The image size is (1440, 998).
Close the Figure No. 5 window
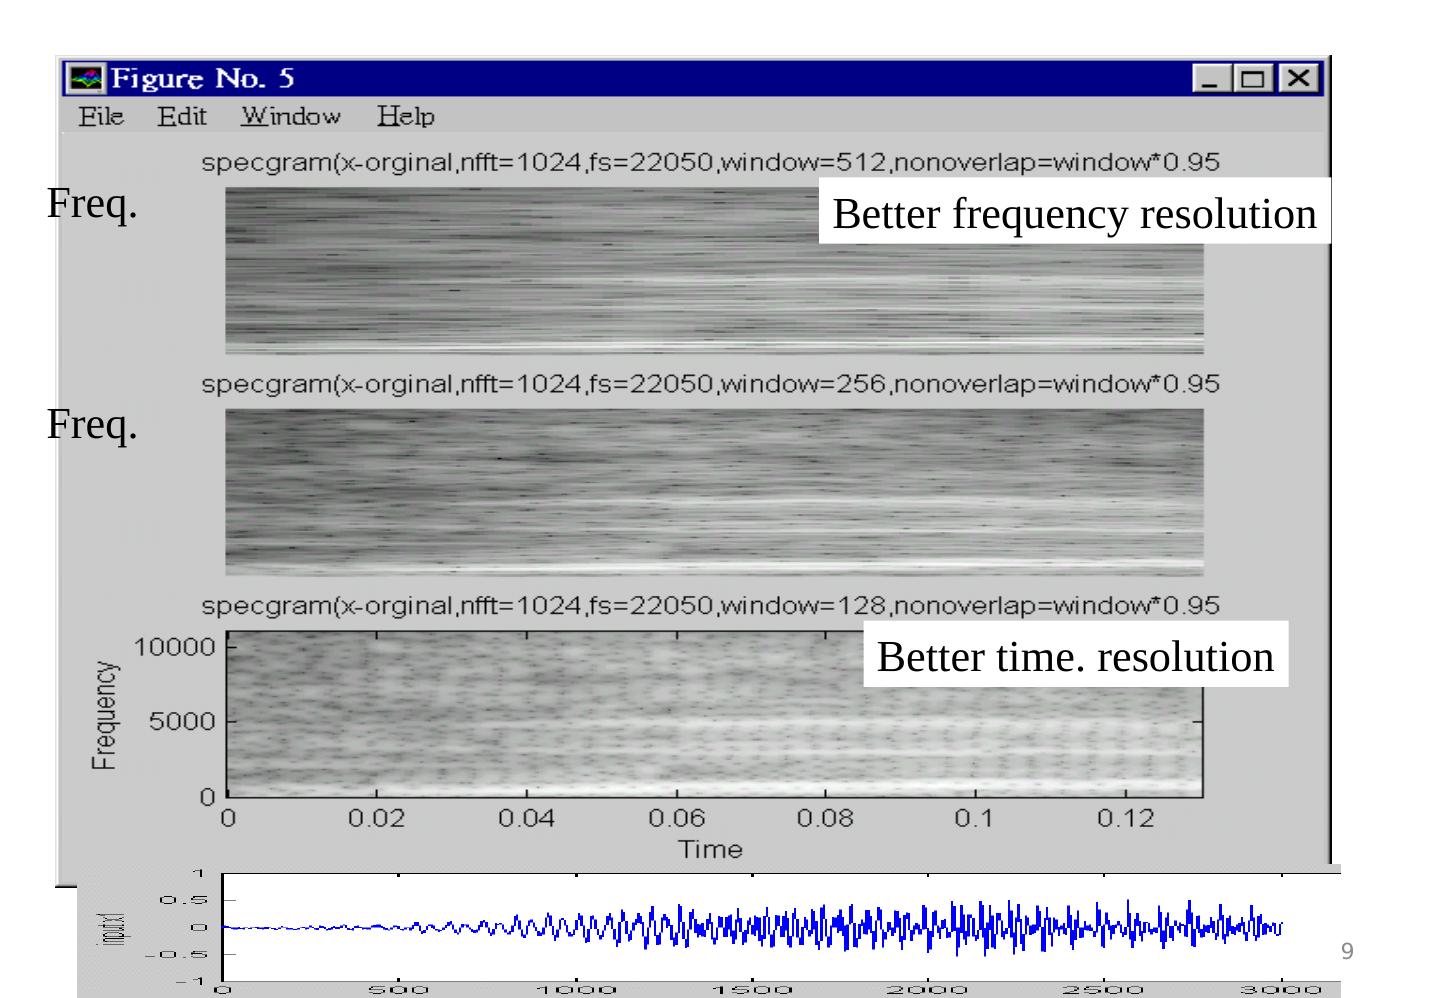pos(1298,78)
